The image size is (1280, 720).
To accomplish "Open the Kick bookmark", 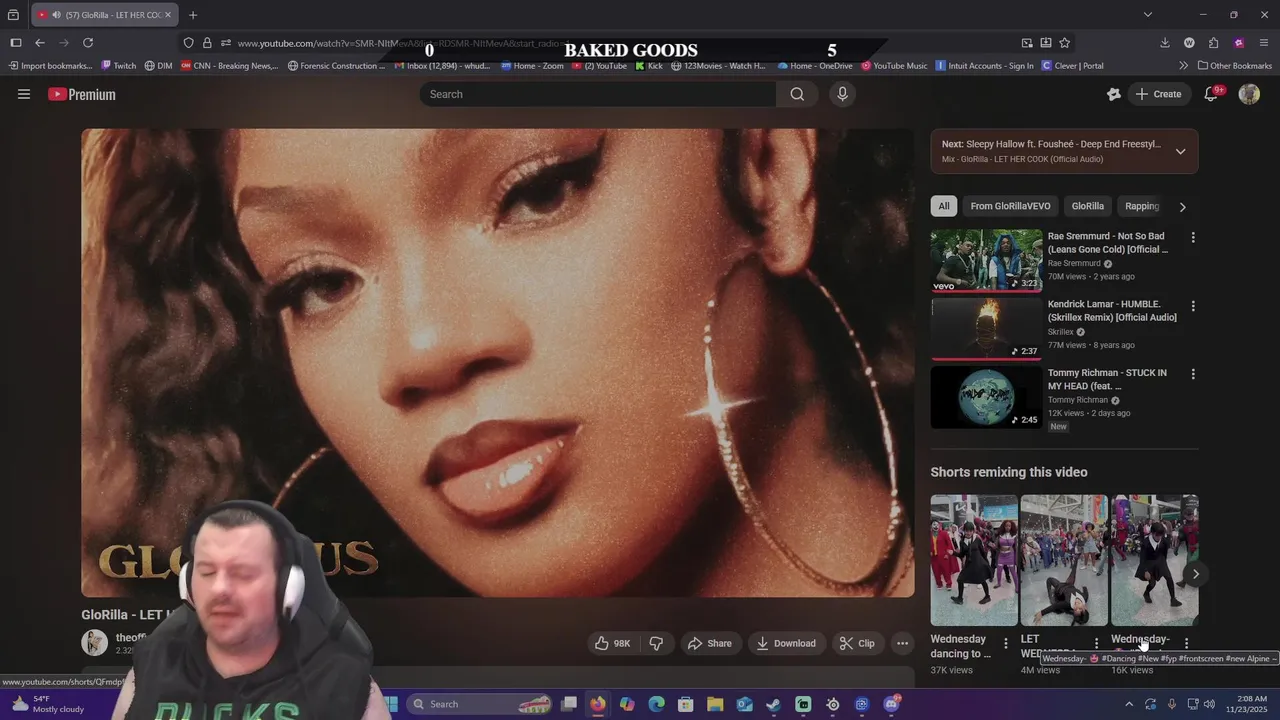I will (649, 66).
